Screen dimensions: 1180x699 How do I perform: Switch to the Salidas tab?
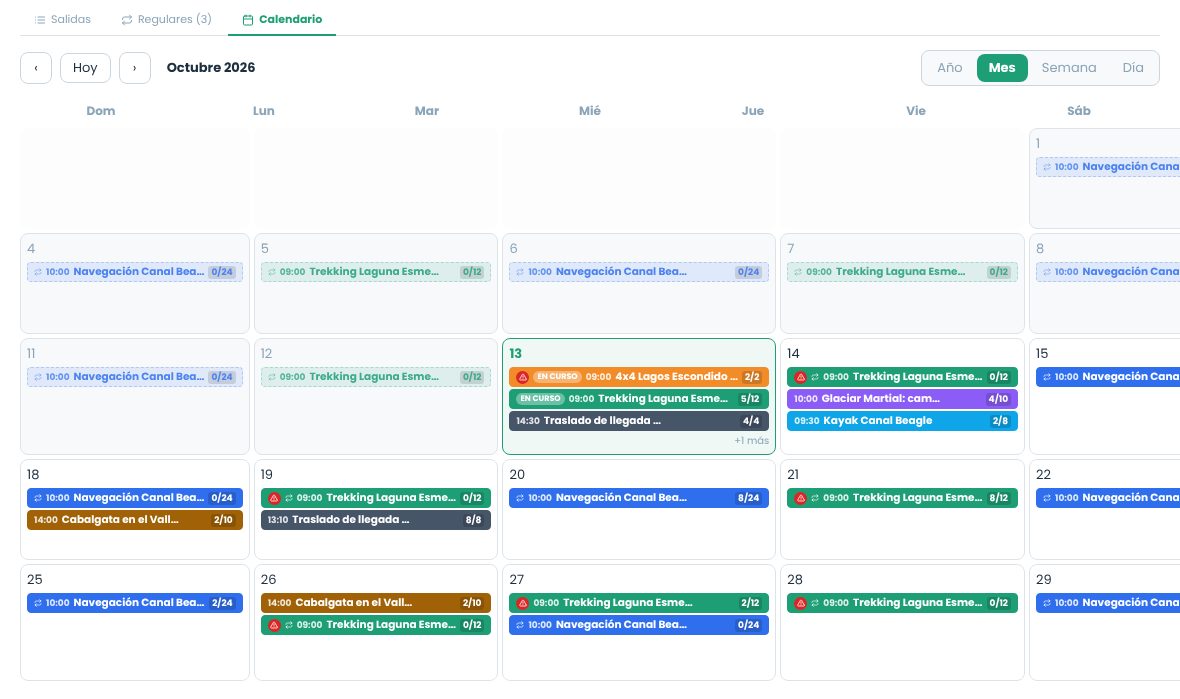[62, 19]
